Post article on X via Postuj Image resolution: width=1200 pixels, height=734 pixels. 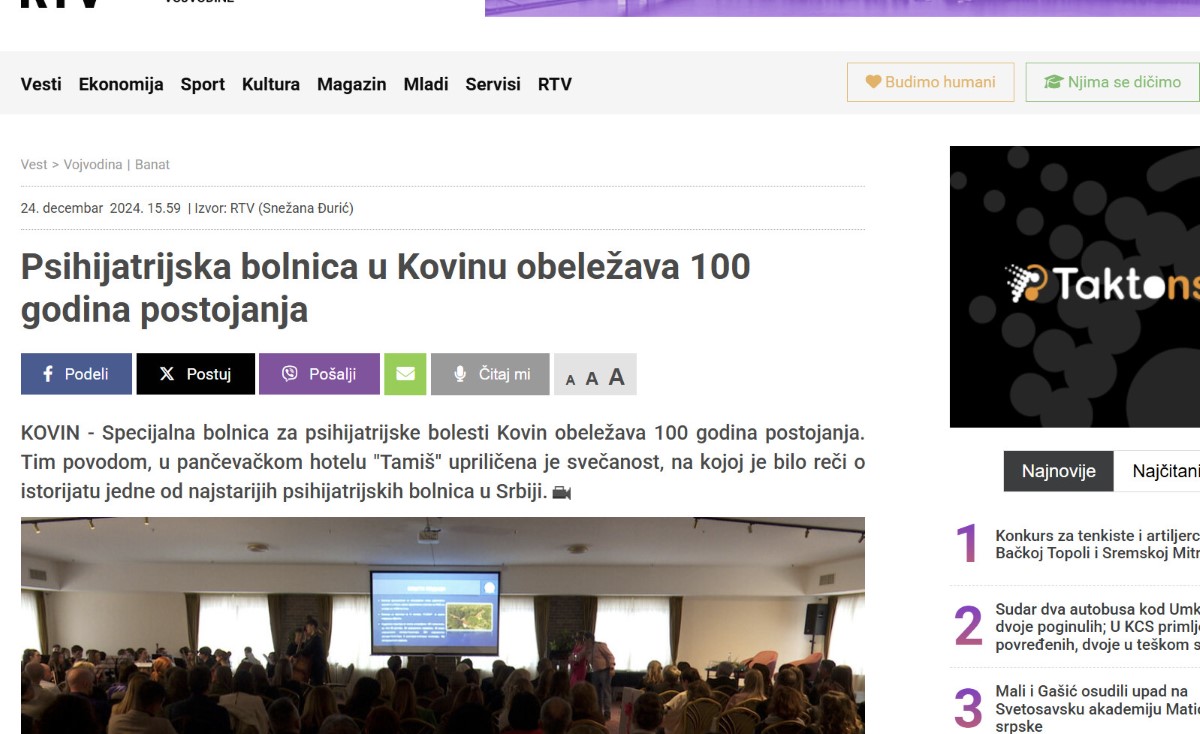pyautogui.click(x=196, y=374)
